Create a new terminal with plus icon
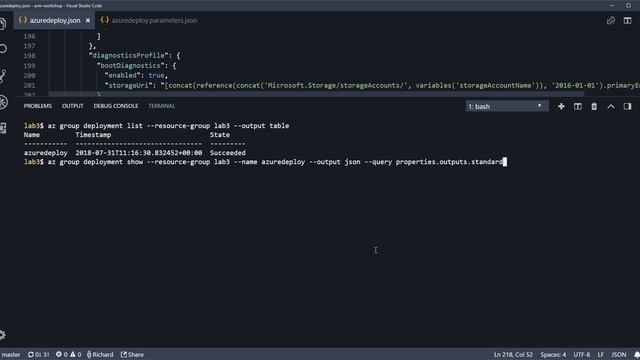640x360 pixels. click(x=561, y=107)
